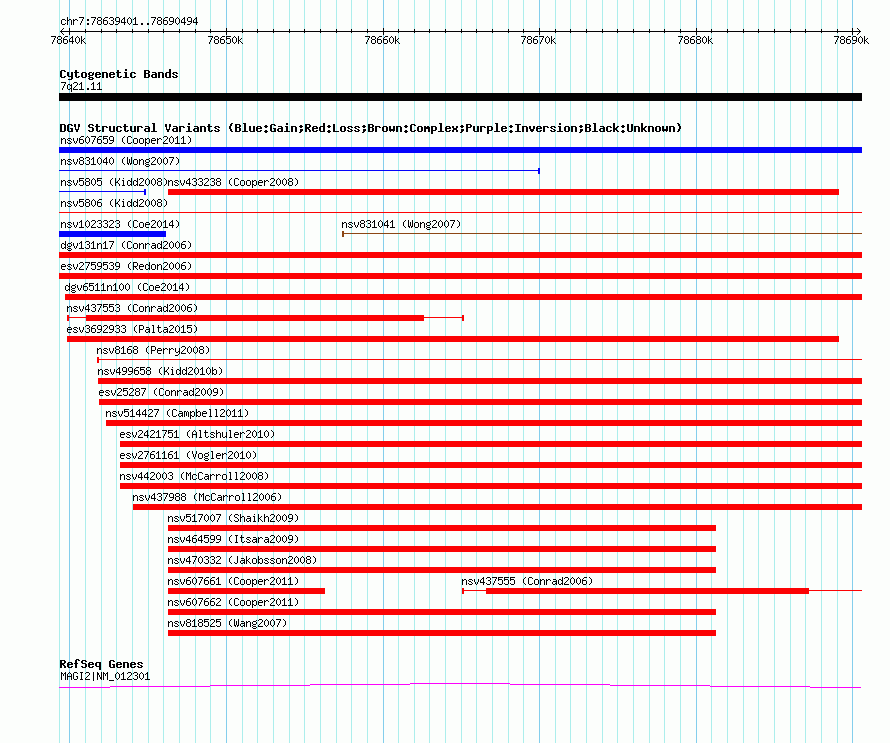Screen dimensions: 890x743
Task: Click the short red nsv607661 loss bar
Action: pos(246,591)
